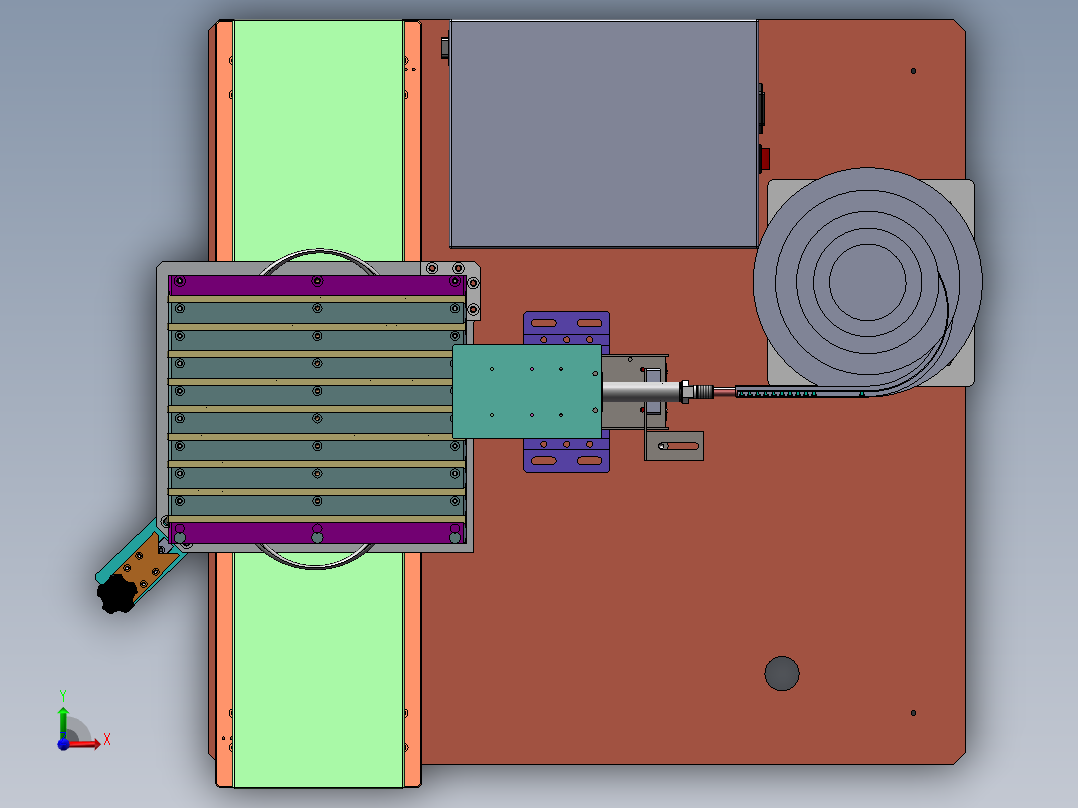Select the teal rectangular slide plate
The width and height of the screenshot is (1078, 808).
point(527,391)
